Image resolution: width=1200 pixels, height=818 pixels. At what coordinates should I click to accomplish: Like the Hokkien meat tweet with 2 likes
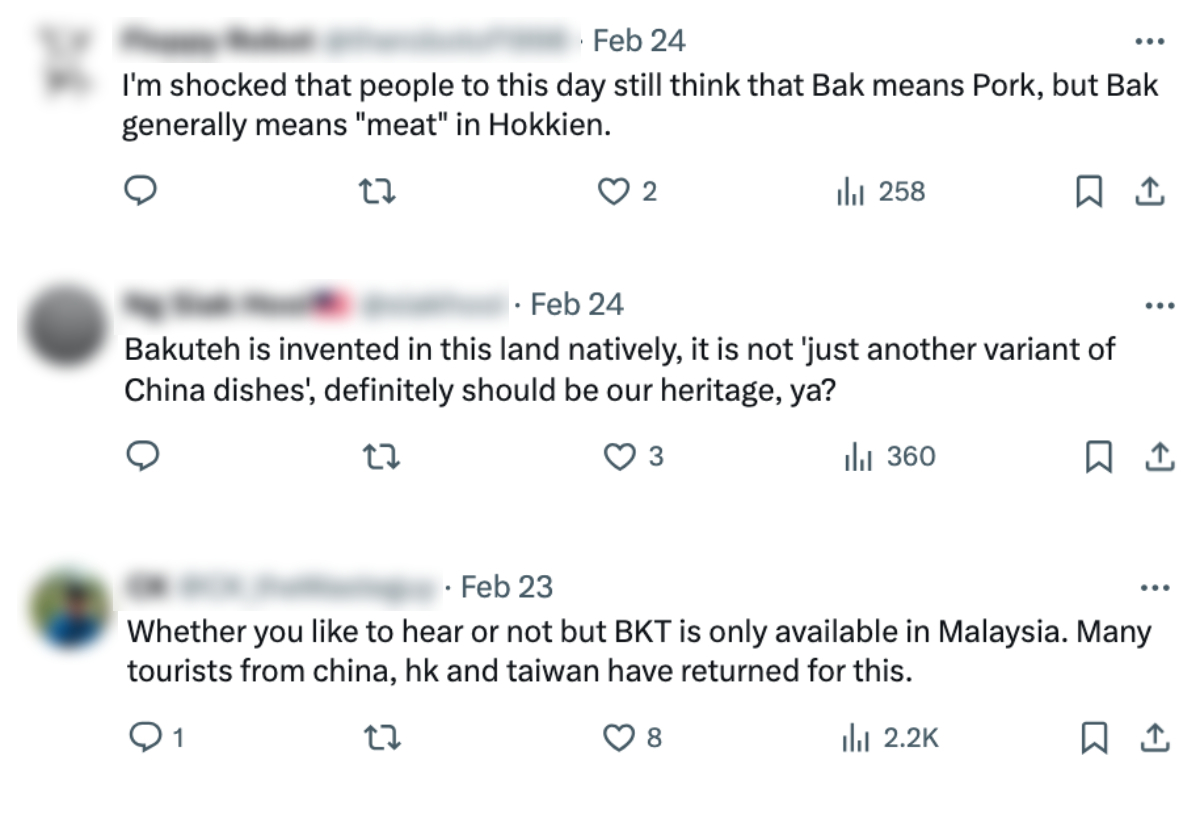[x=613, y=191]
